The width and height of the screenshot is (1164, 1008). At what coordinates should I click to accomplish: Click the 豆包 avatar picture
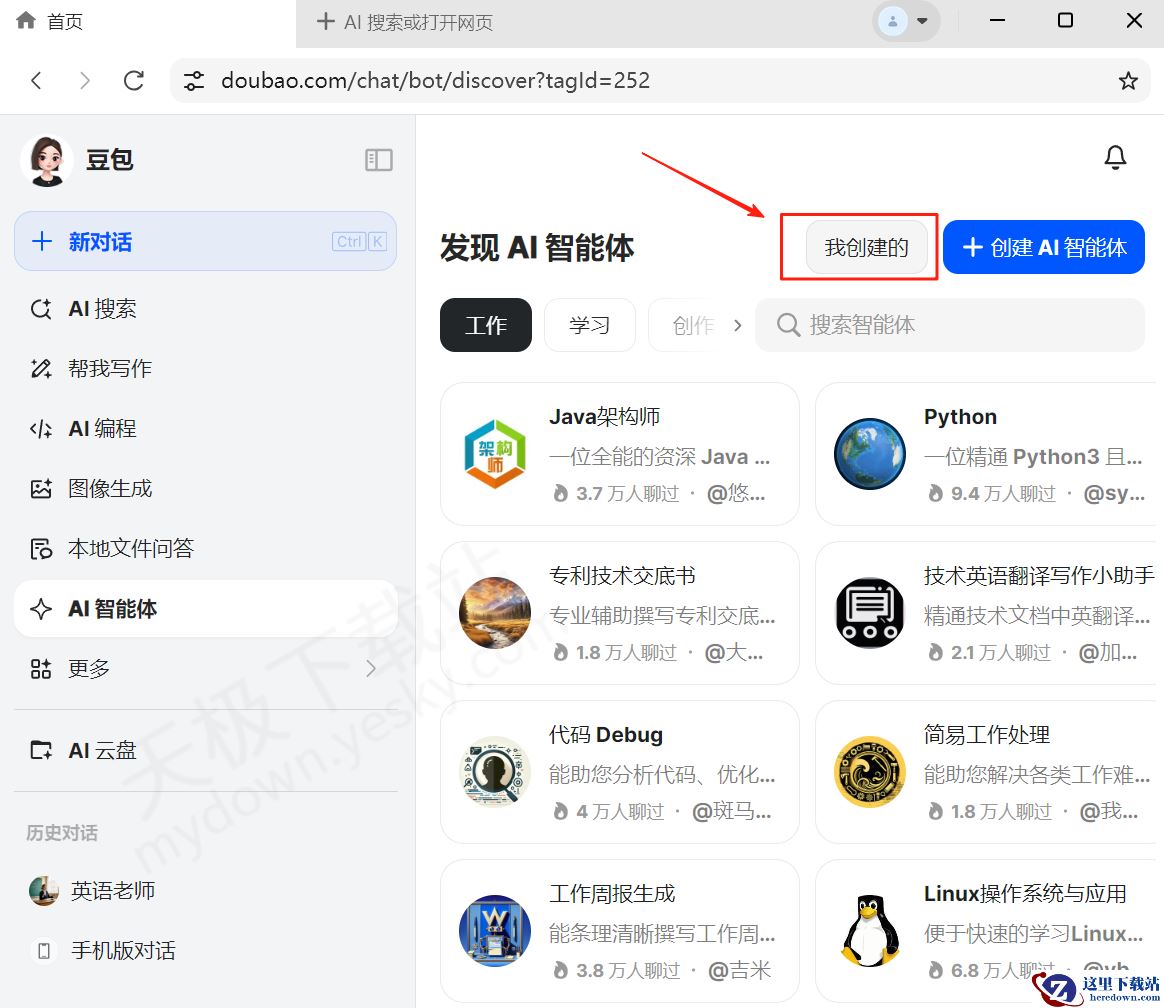click(47, 160)
